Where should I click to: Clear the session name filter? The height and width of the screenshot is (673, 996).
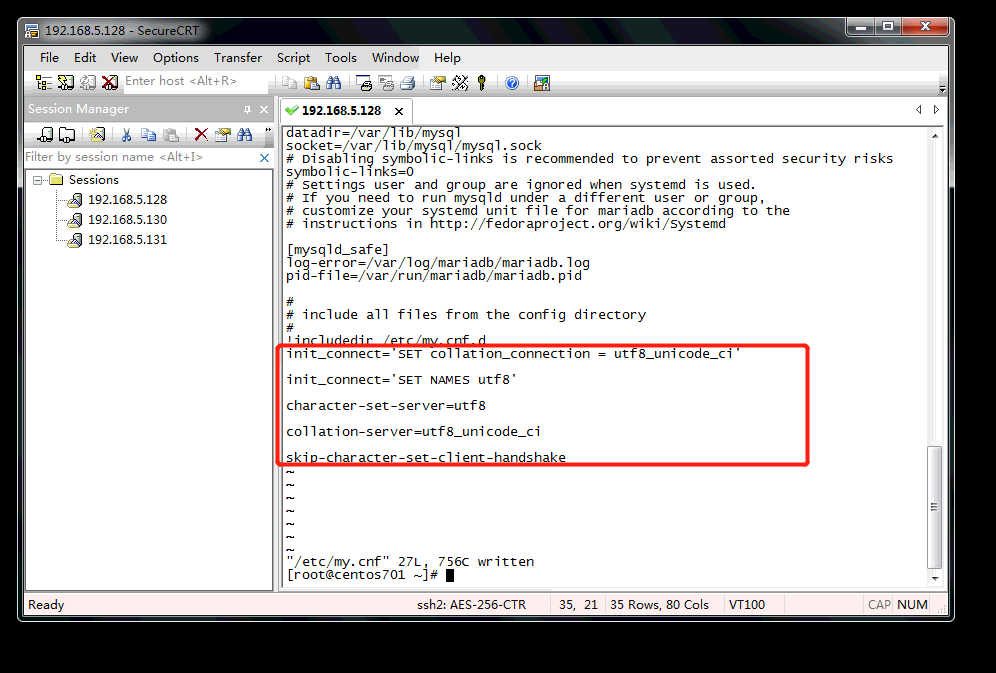[x=264, y=157]
